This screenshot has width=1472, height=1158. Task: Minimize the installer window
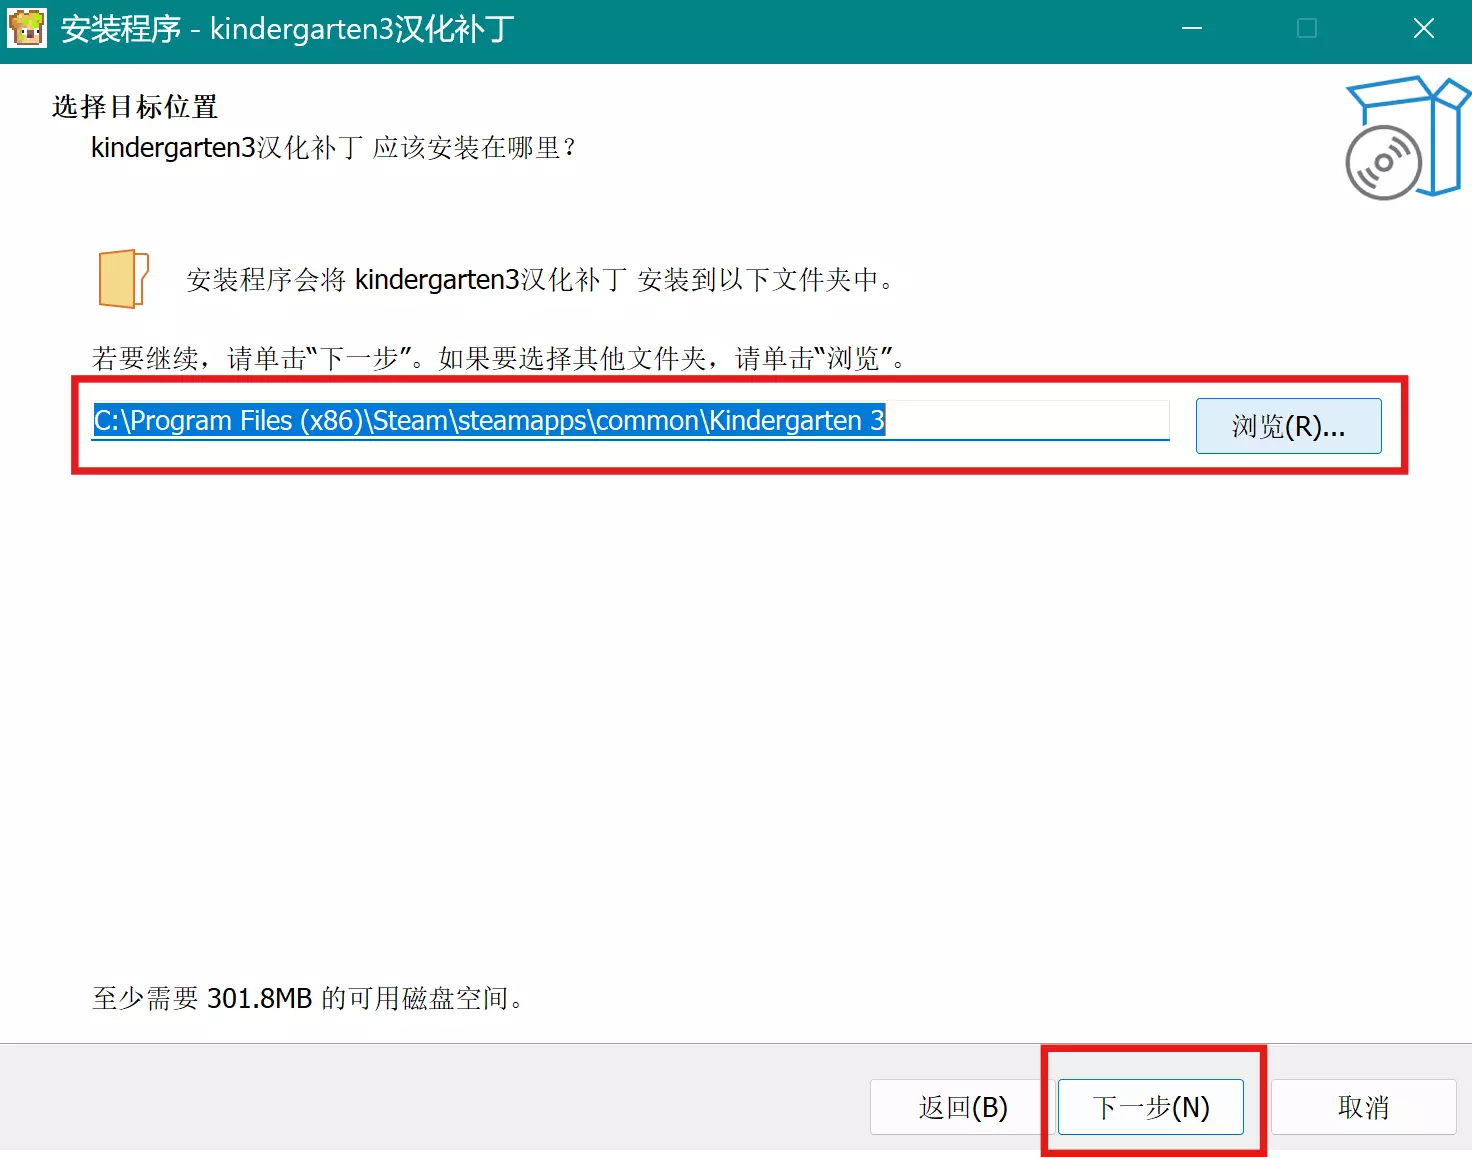click(1192, 28)
